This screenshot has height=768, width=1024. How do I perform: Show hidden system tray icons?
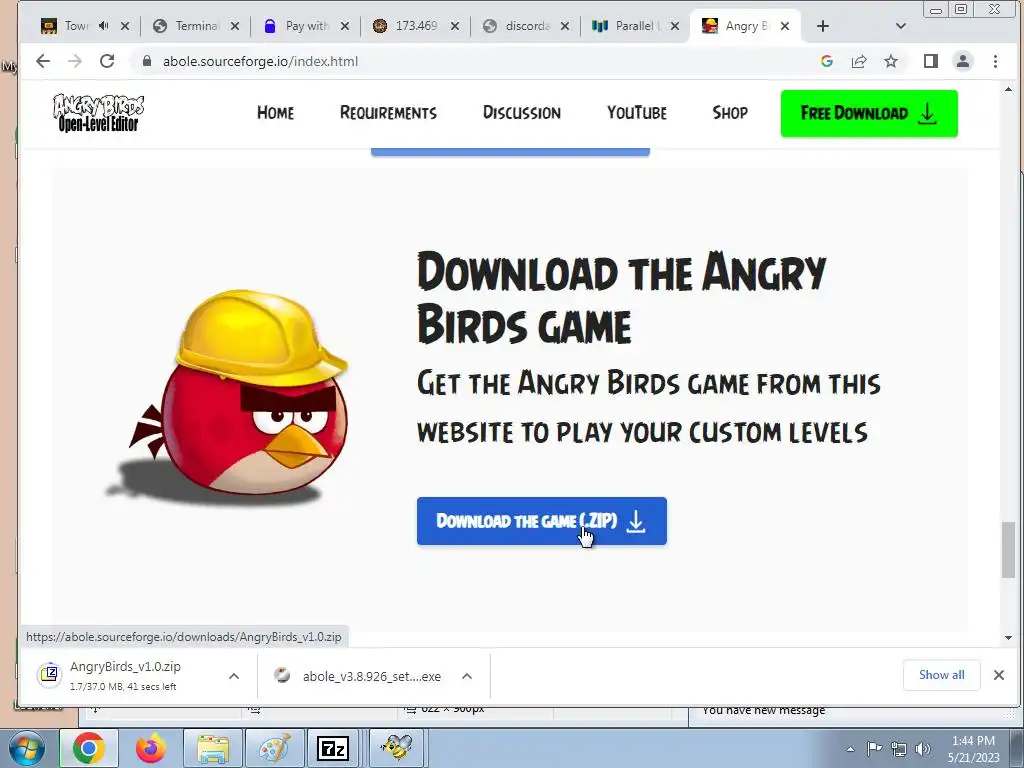pos(850,749)
